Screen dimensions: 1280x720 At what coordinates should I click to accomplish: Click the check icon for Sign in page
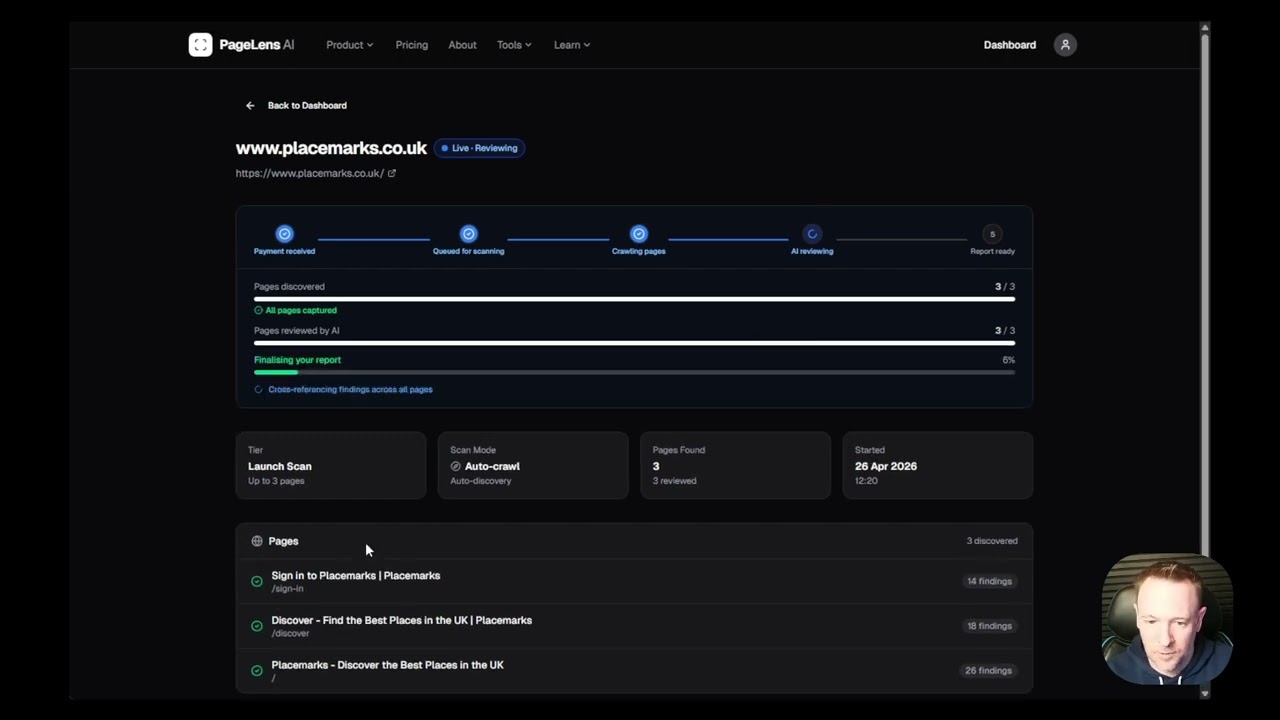(257, 581)
